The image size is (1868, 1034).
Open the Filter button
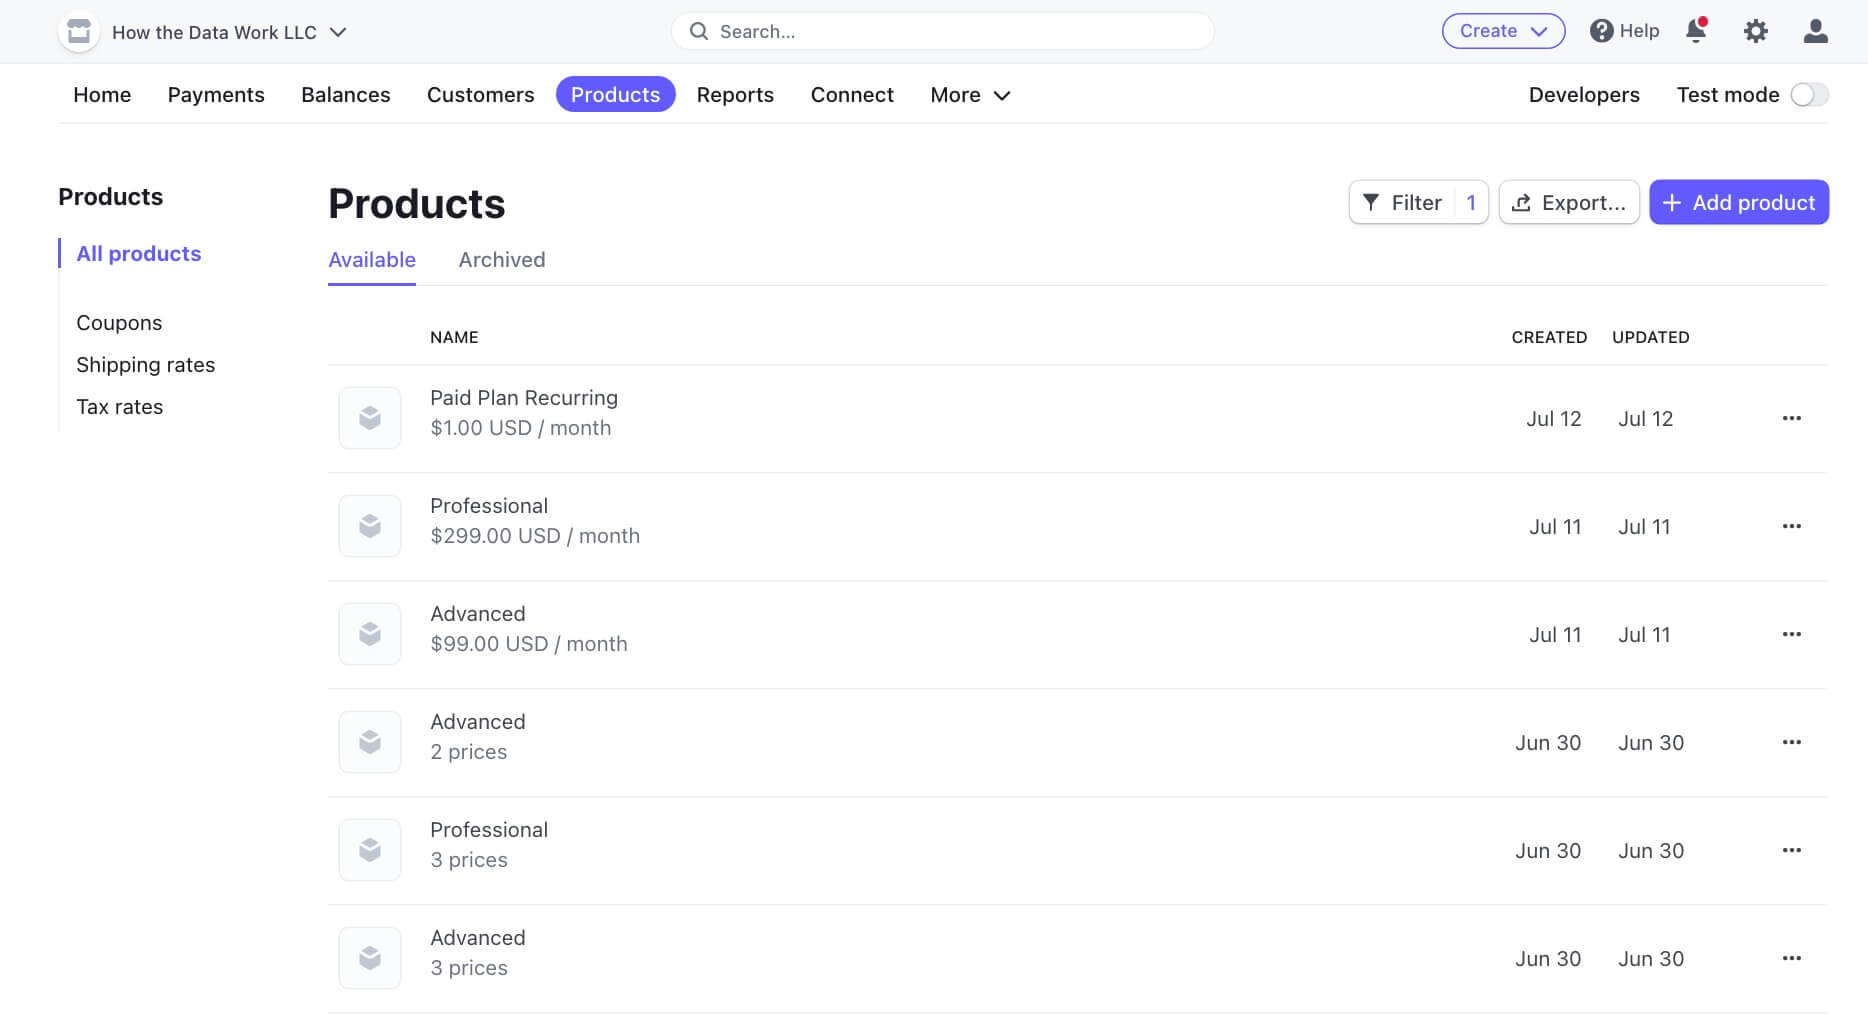pyautogui.click(x=1417, y=203)
